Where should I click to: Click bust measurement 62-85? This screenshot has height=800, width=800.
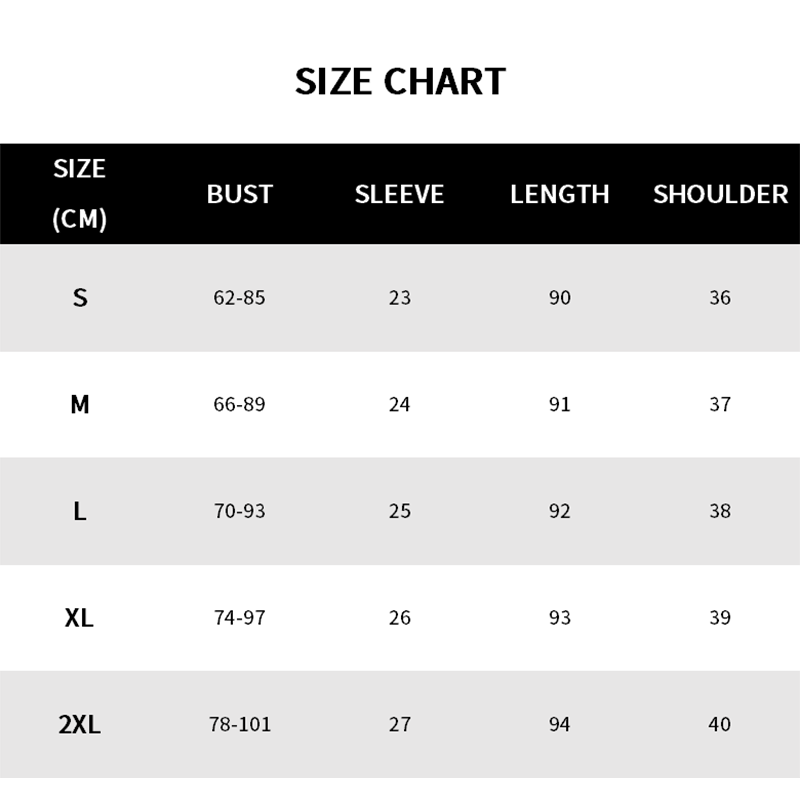point(239,297)
